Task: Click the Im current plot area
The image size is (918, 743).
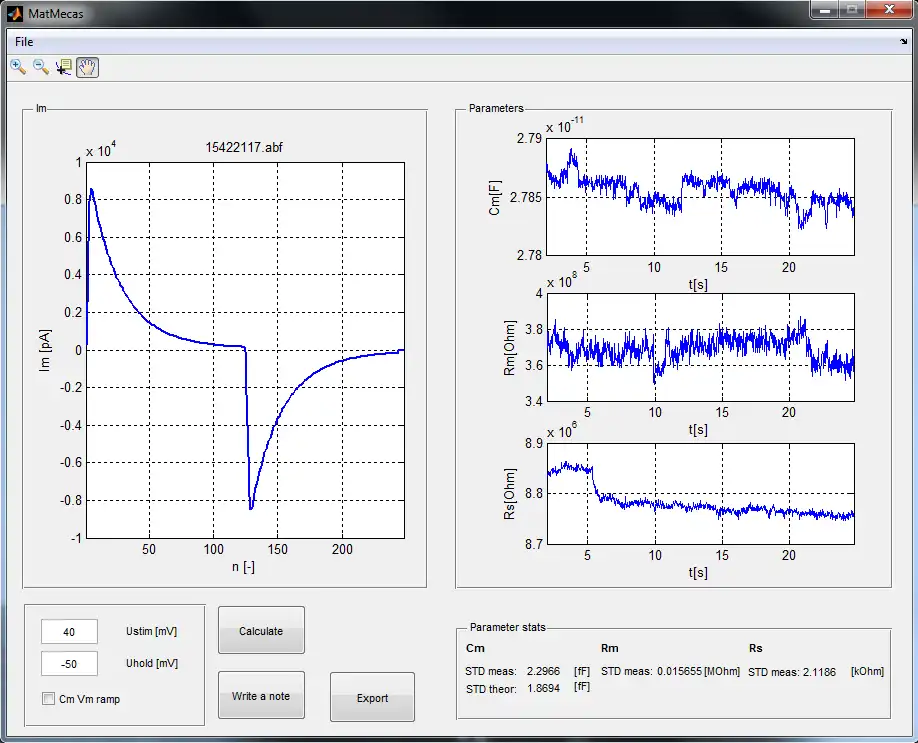Action: click(x=245, y=350)
